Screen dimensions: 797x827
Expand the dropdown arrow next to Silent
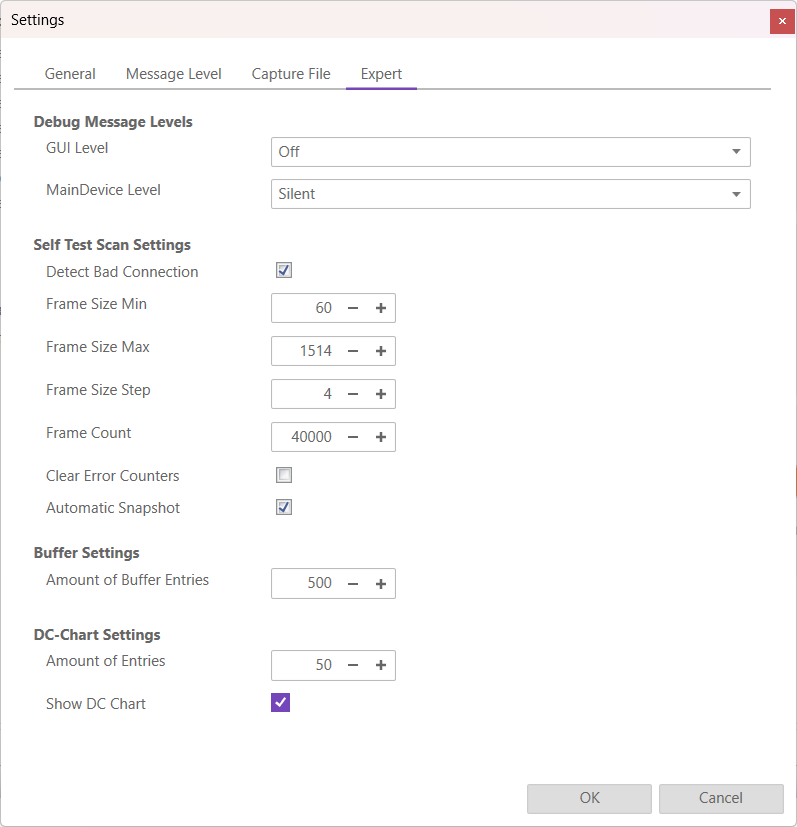737,193
